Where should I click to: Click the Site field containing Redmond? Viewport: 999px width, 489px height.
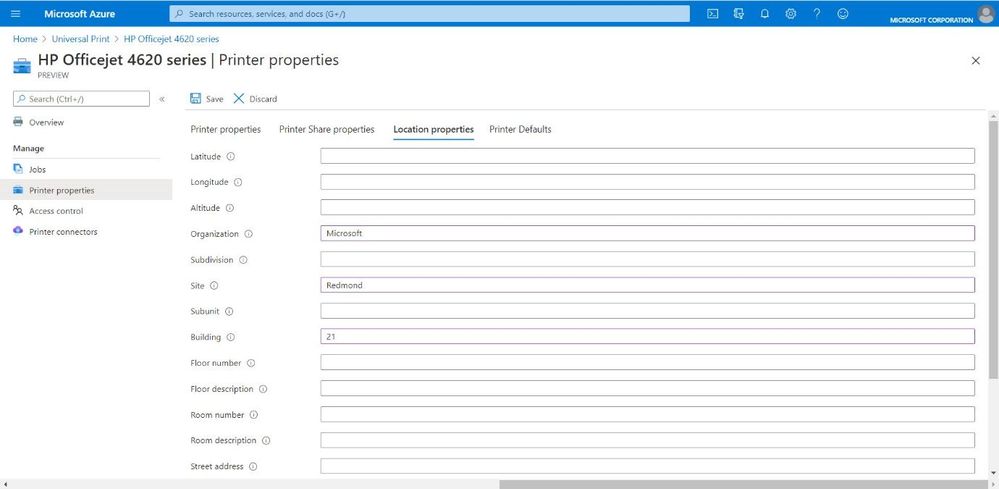pyautogui.click(x=647, y=285)
